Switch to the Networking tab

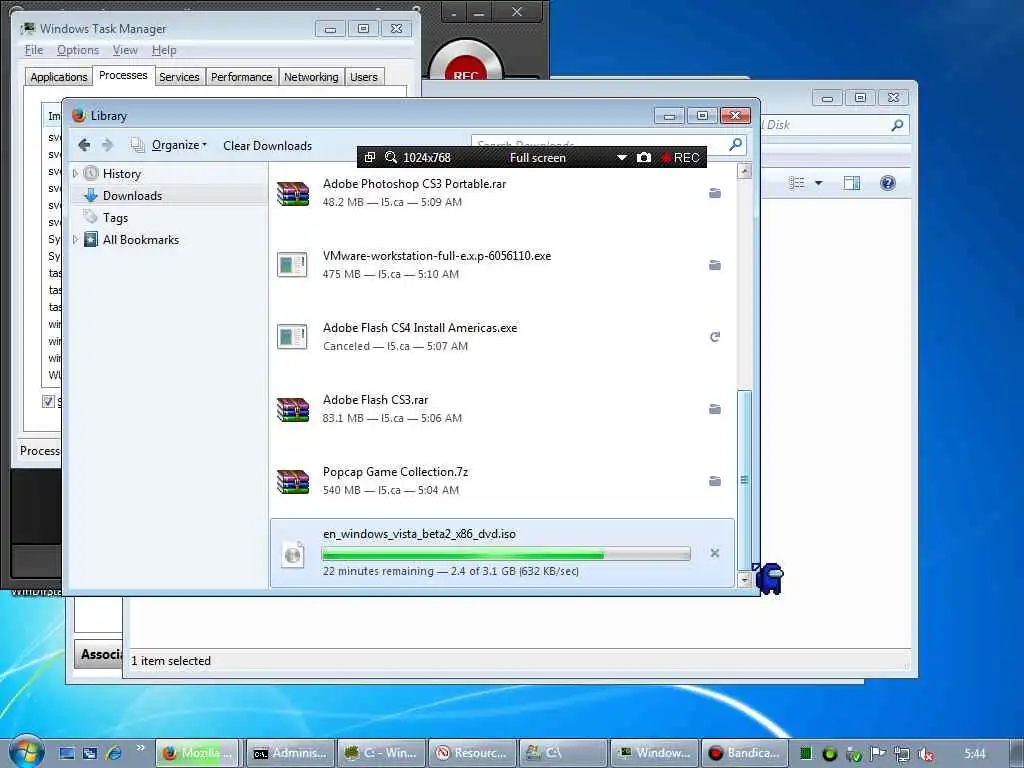point(311,76)
